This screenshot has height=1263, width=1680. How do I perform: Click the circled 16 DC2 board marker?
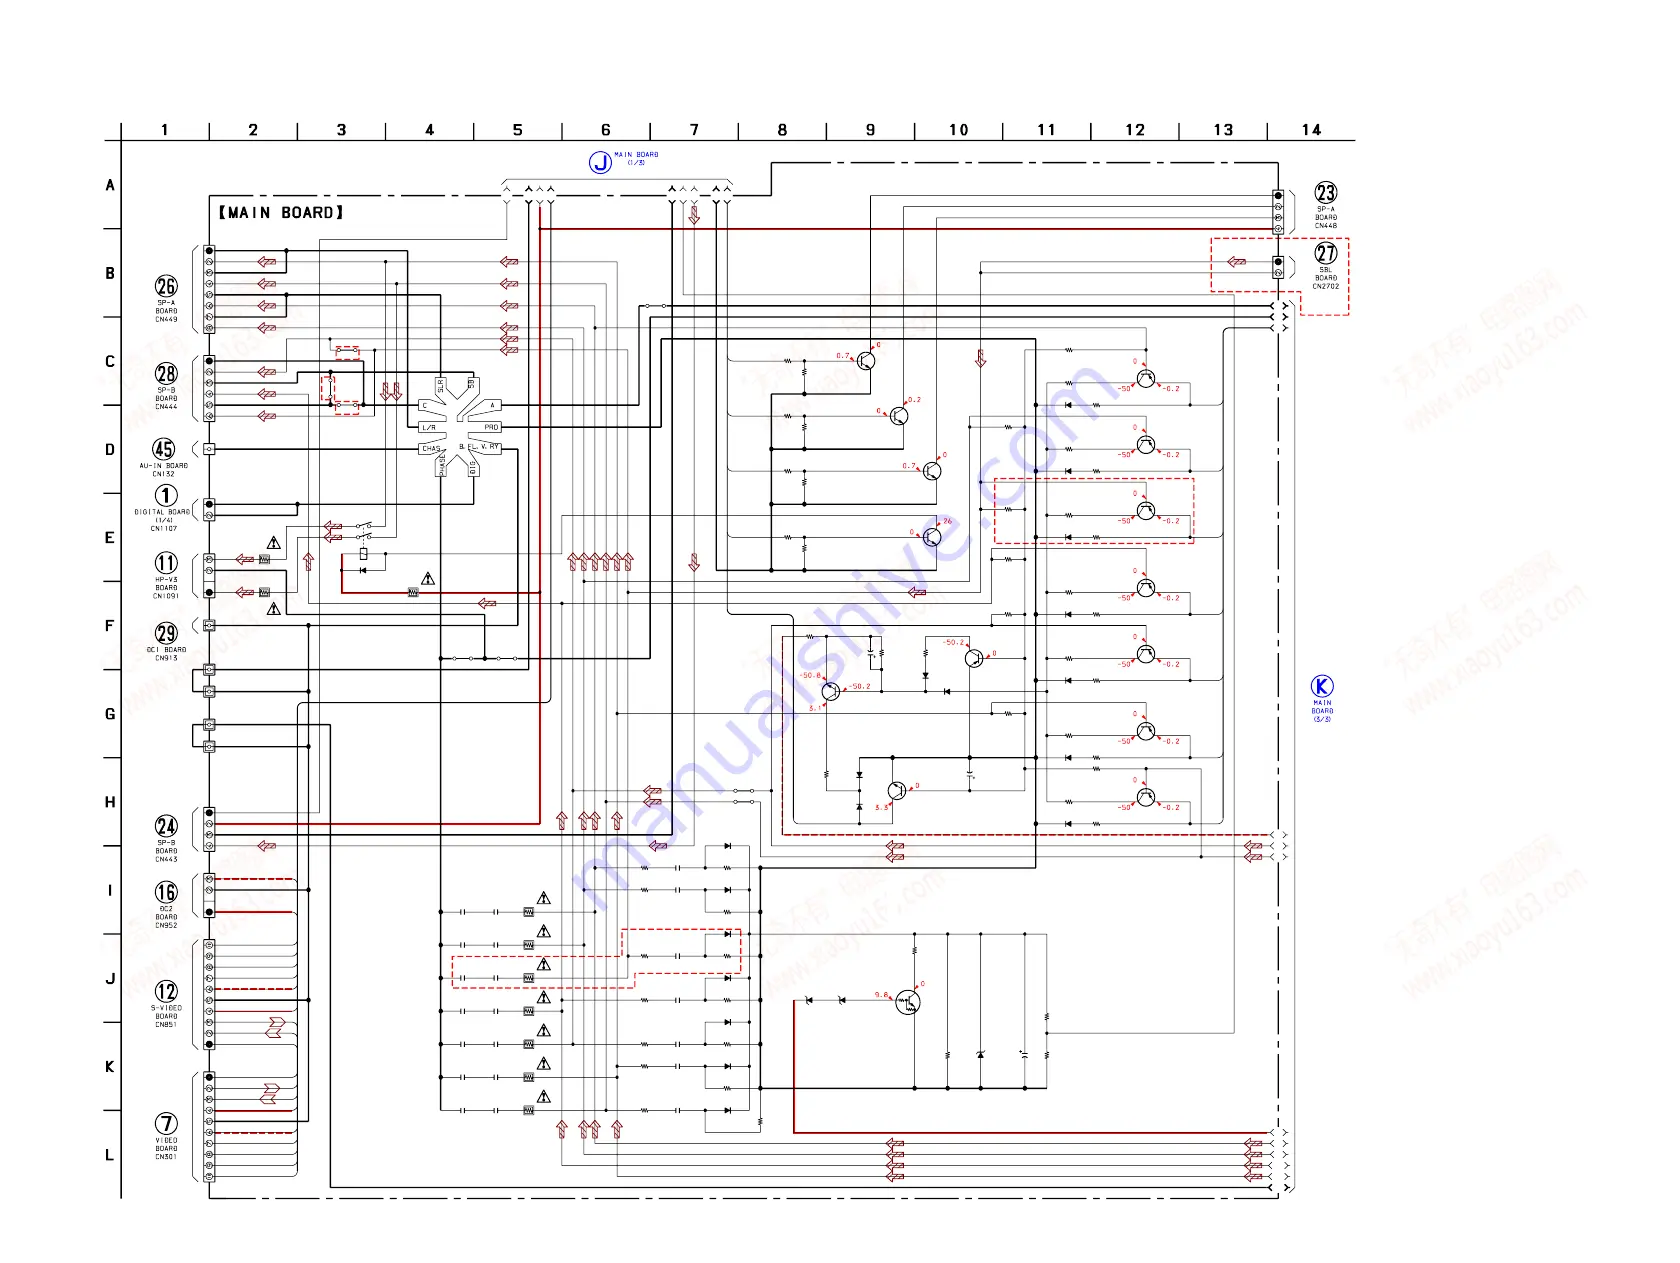[166, 892]
